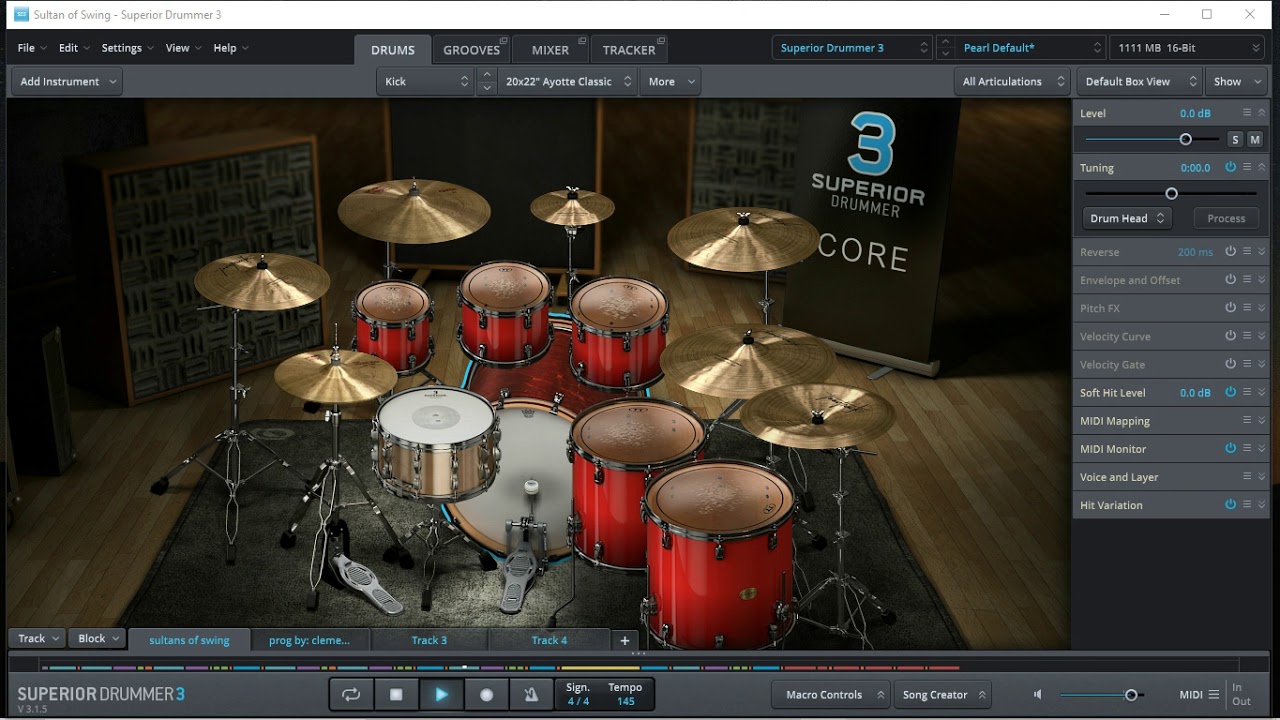
Task: Solo the instrument with the S button
Action: click(1236, 140)
